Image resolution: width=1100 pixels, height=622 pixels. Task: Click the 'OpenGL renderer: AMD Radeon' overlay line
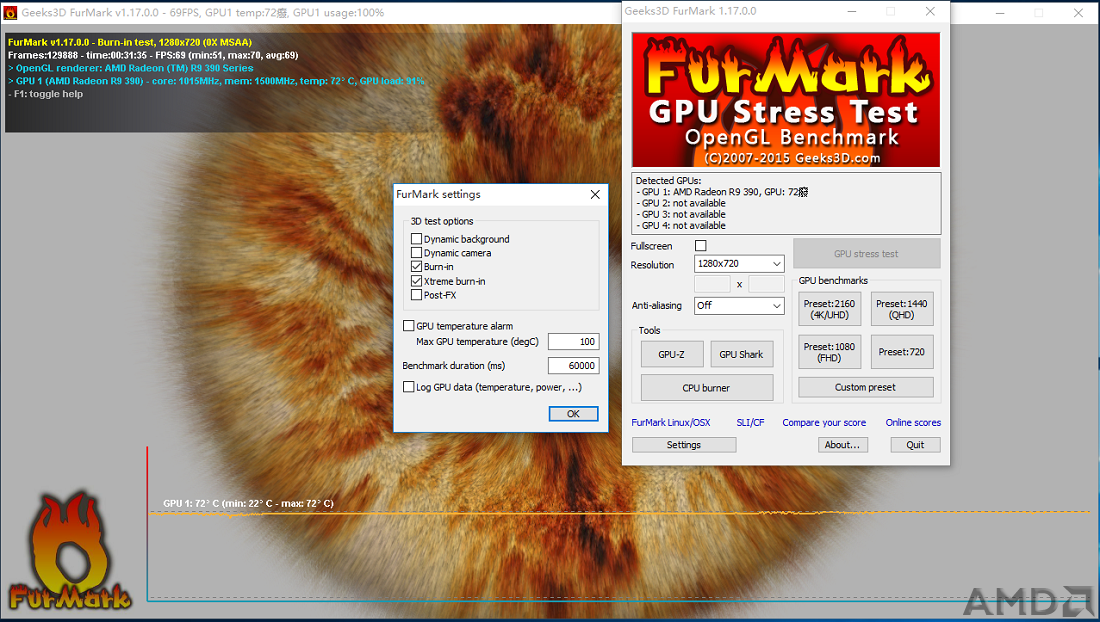tap(130, 68)
